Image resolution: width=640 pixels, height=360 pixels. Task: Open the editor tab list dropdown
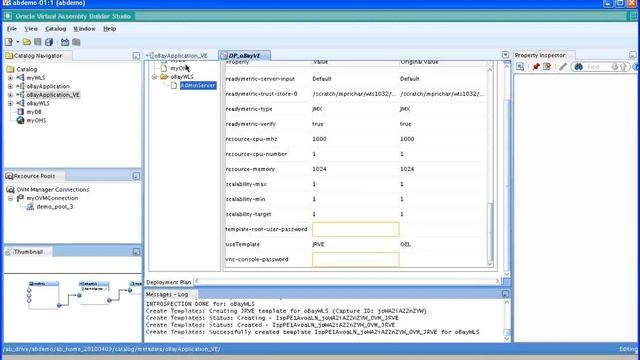tap(505, 55)
